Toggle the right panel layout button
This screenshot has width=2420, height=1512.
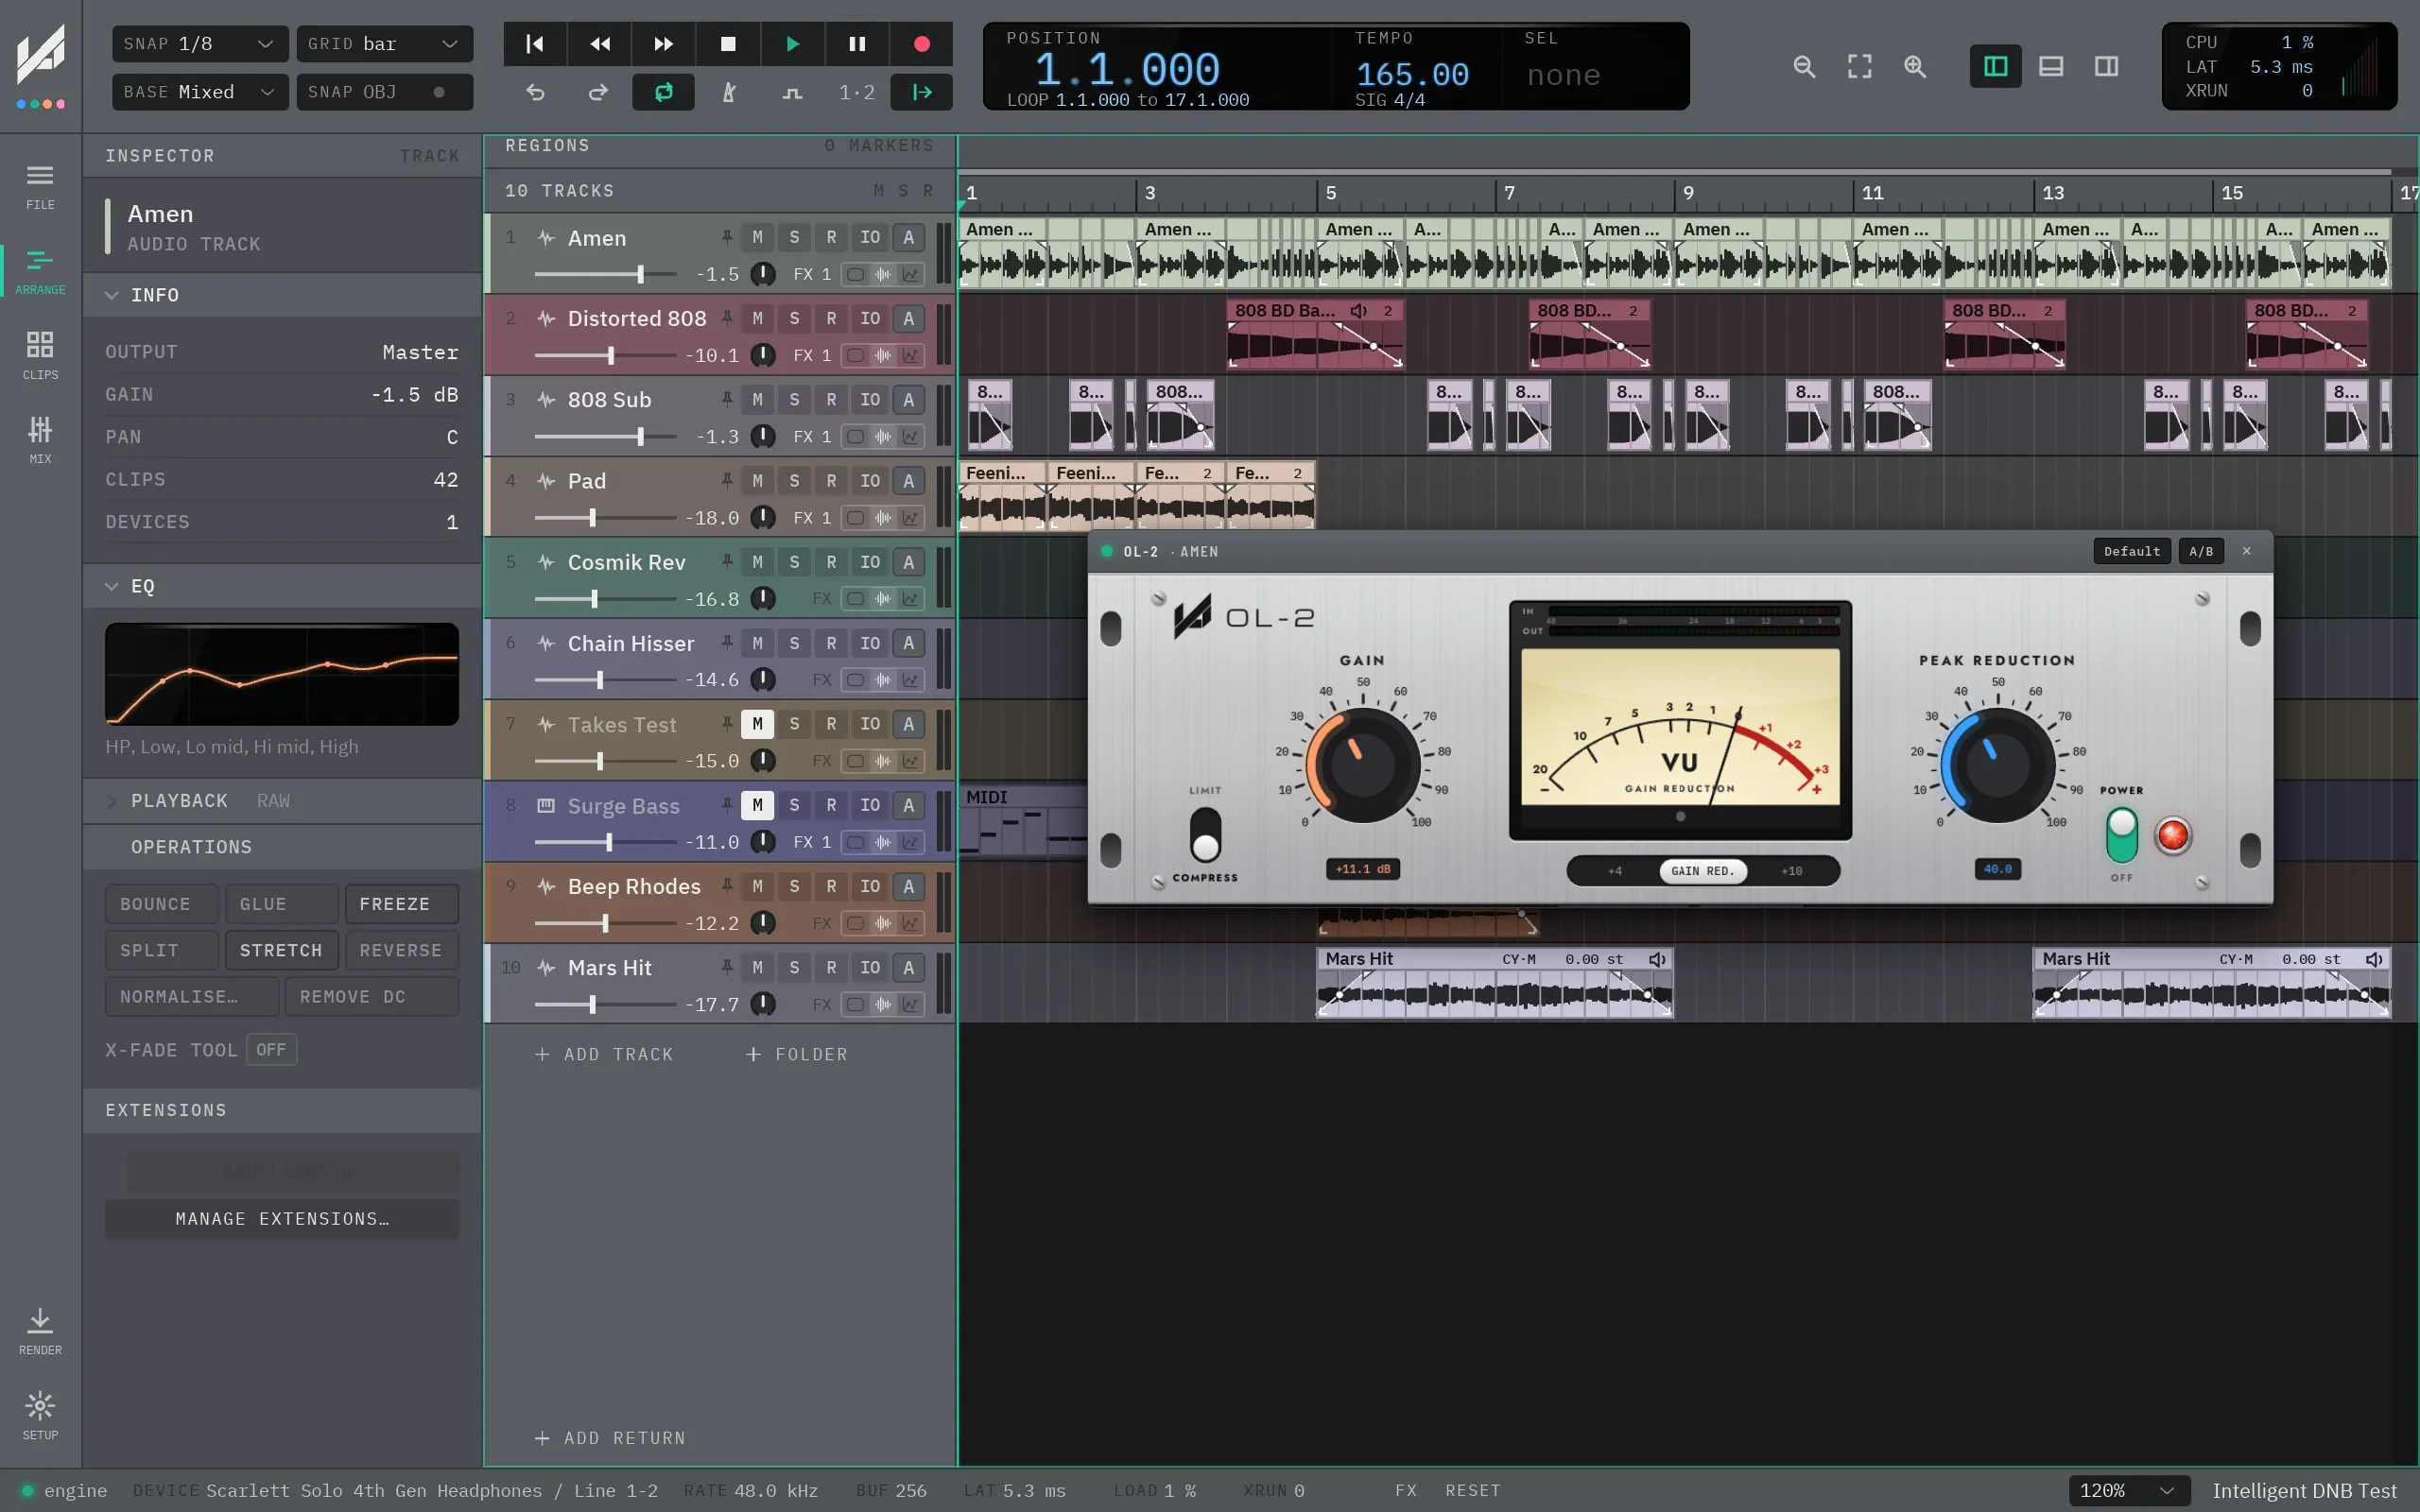[2106, 67]
